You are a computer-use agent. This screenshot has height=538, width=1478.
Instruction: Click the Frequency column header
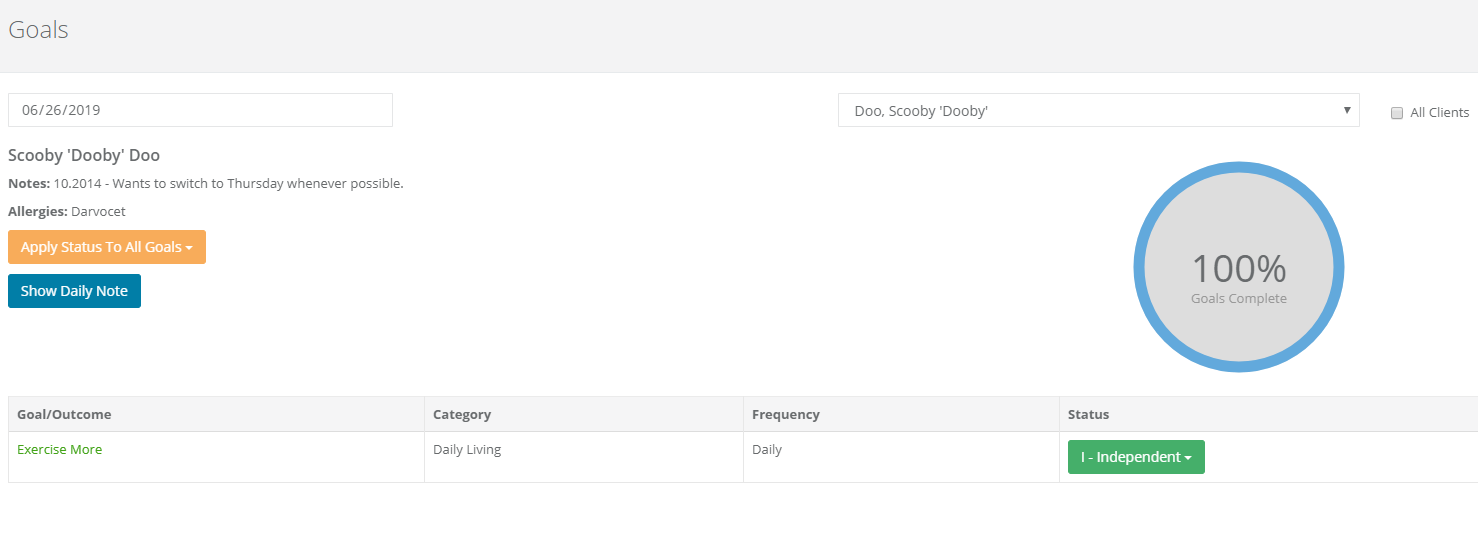pos(786,414)
